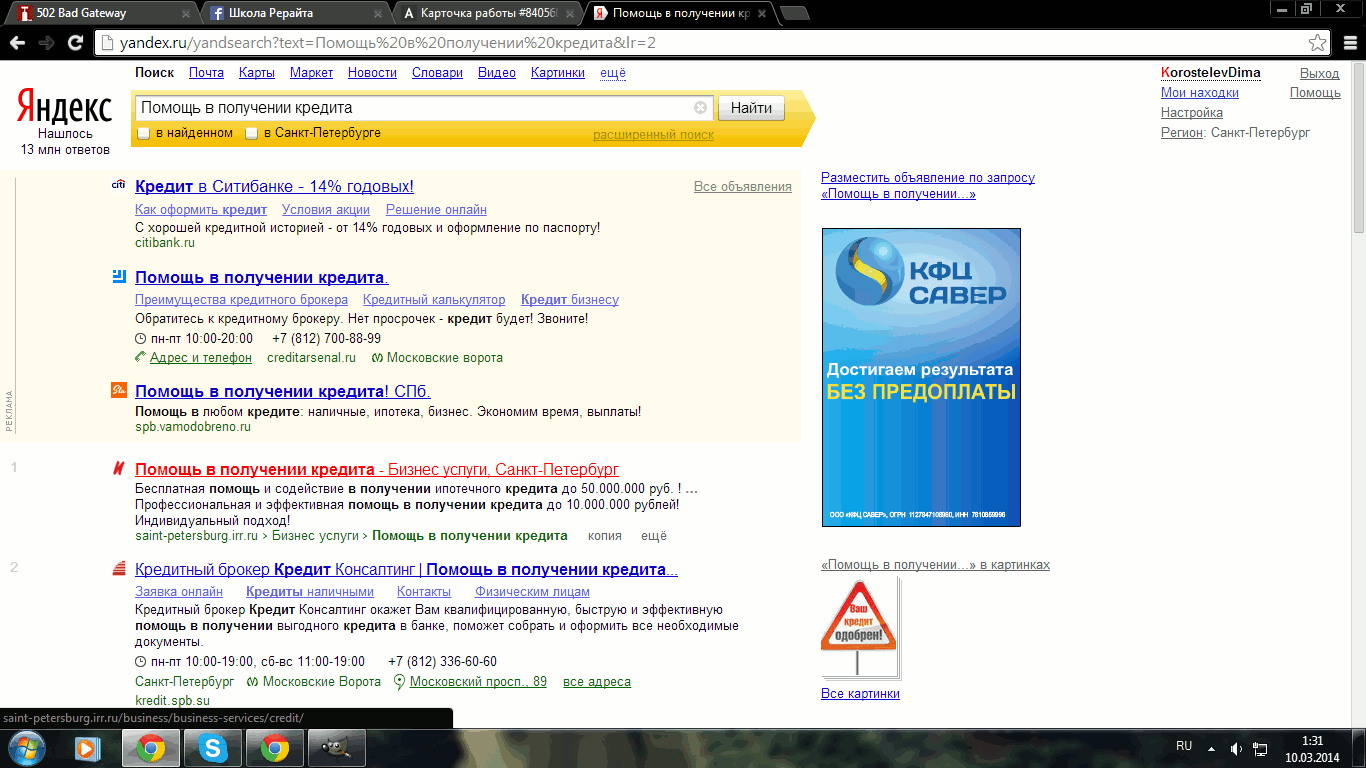Switch to the Школа Рерайта tab
This screenshot has width=1366, height=768.
(x=295, y=13)
